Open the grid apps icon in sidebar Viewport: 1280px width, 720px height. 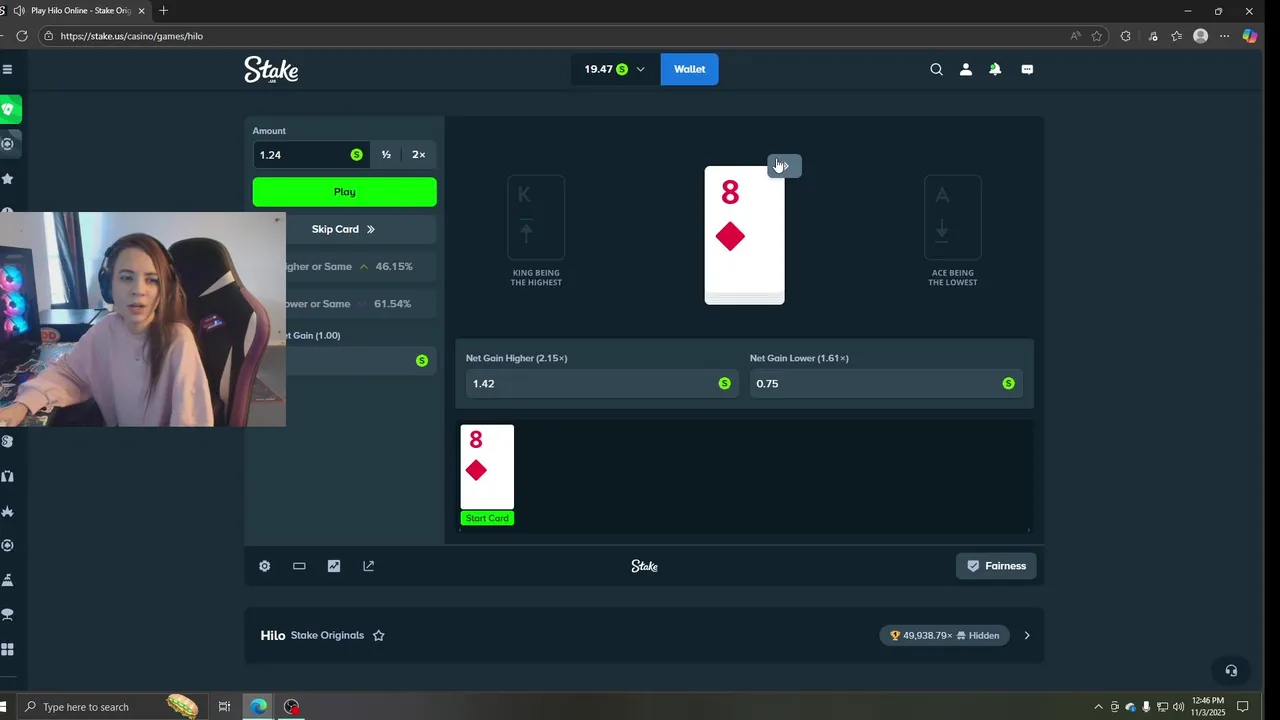coord(7,649)
